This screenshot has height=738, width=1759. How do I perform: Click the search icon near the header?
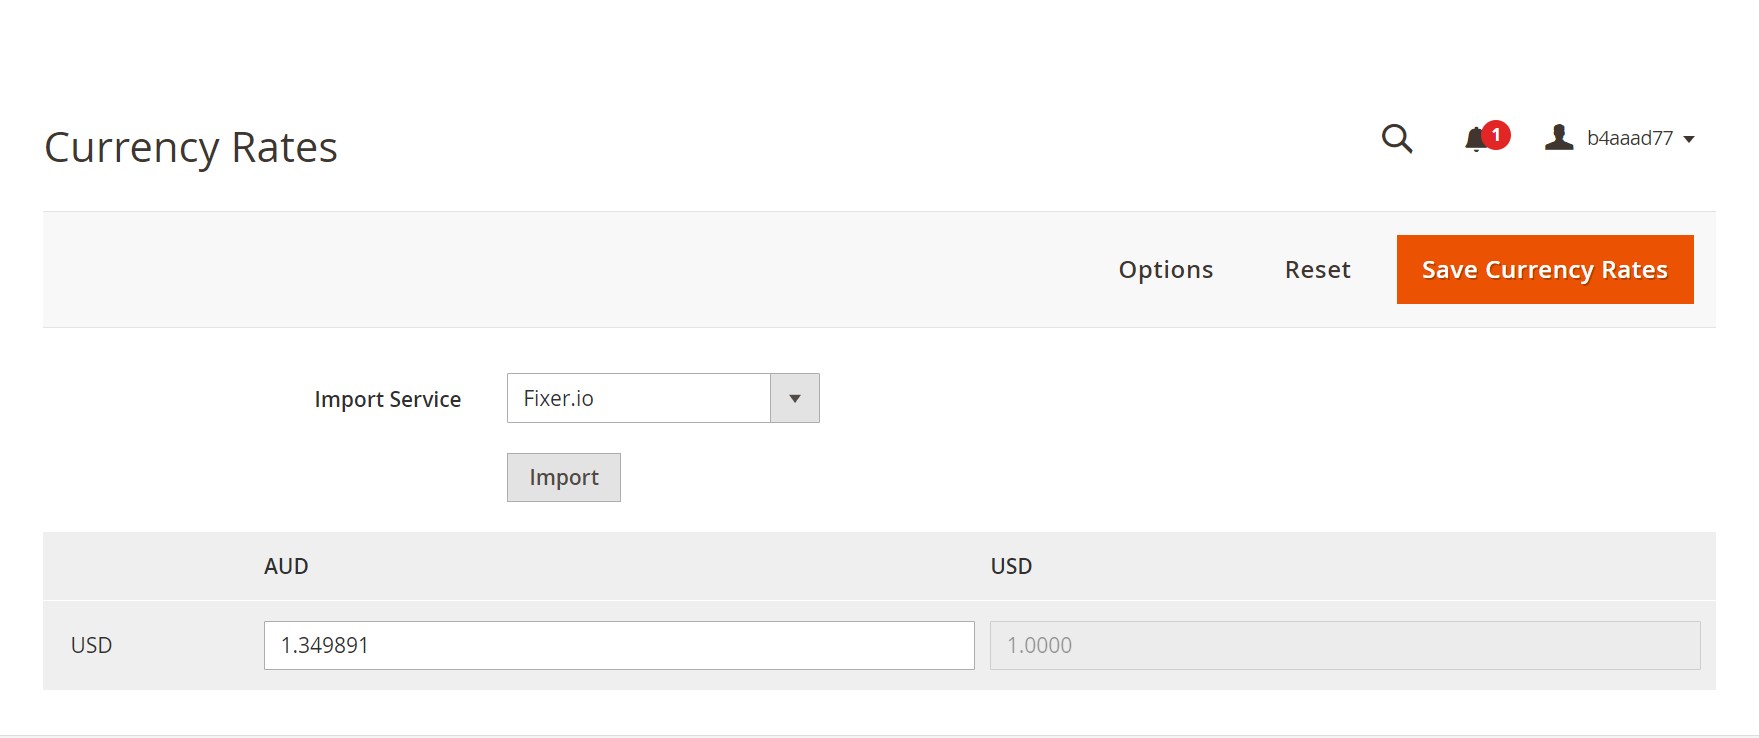click(1396, 139)
